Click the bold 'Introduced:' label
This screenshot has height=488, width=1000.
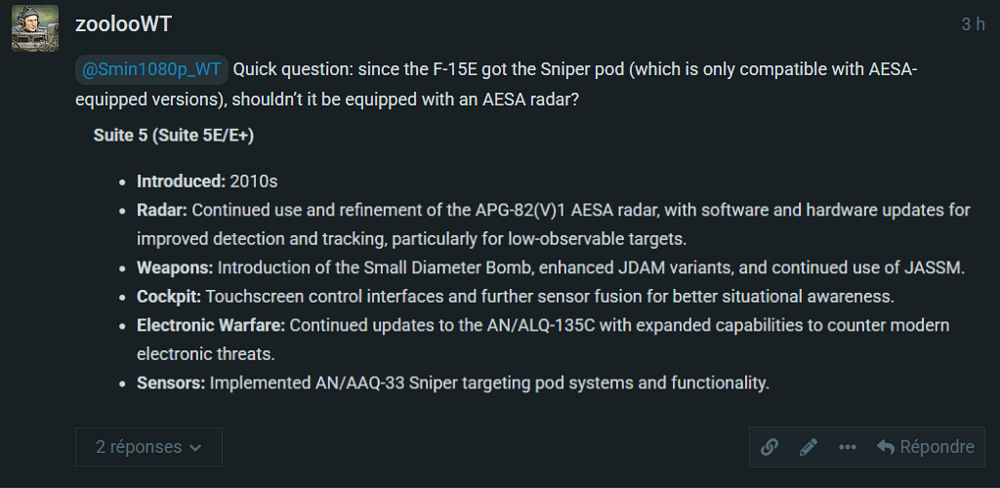pyautogui.click(x=181, y=181)
